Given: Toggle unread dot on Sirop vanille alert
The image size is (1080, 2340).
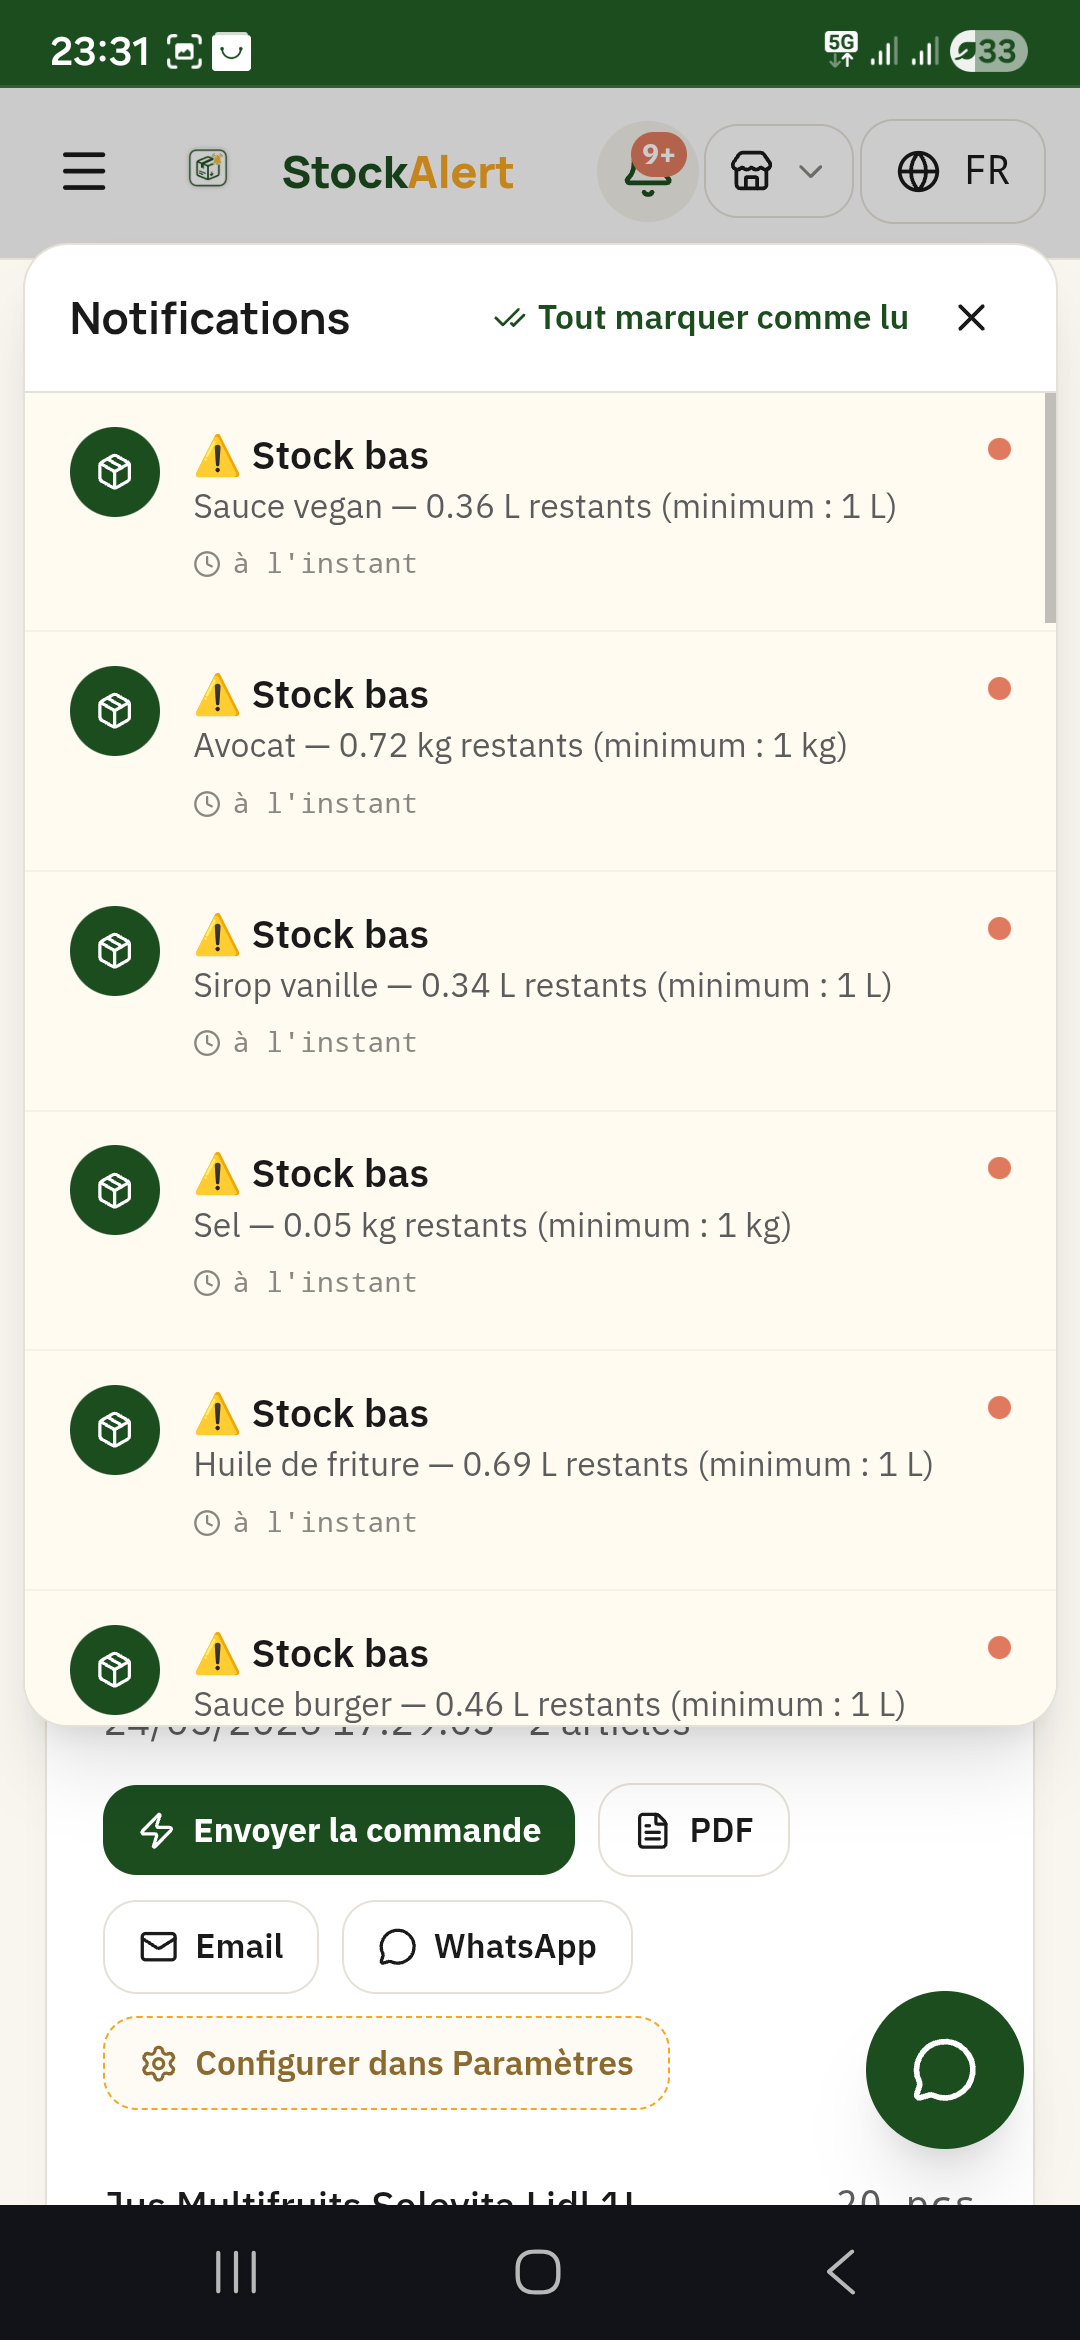Looking at the screenshot, I should click(x=999, y=929).
